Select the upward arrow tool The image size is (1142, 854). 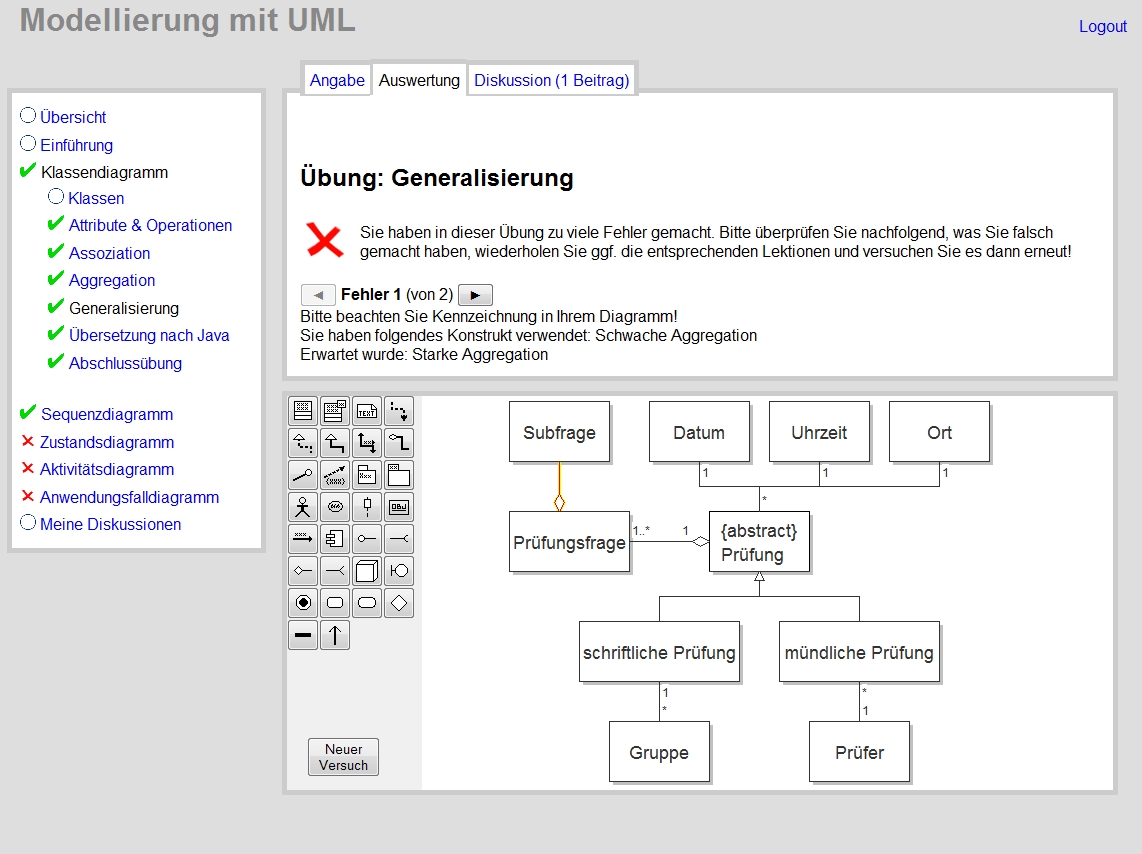tap(335, 635)
